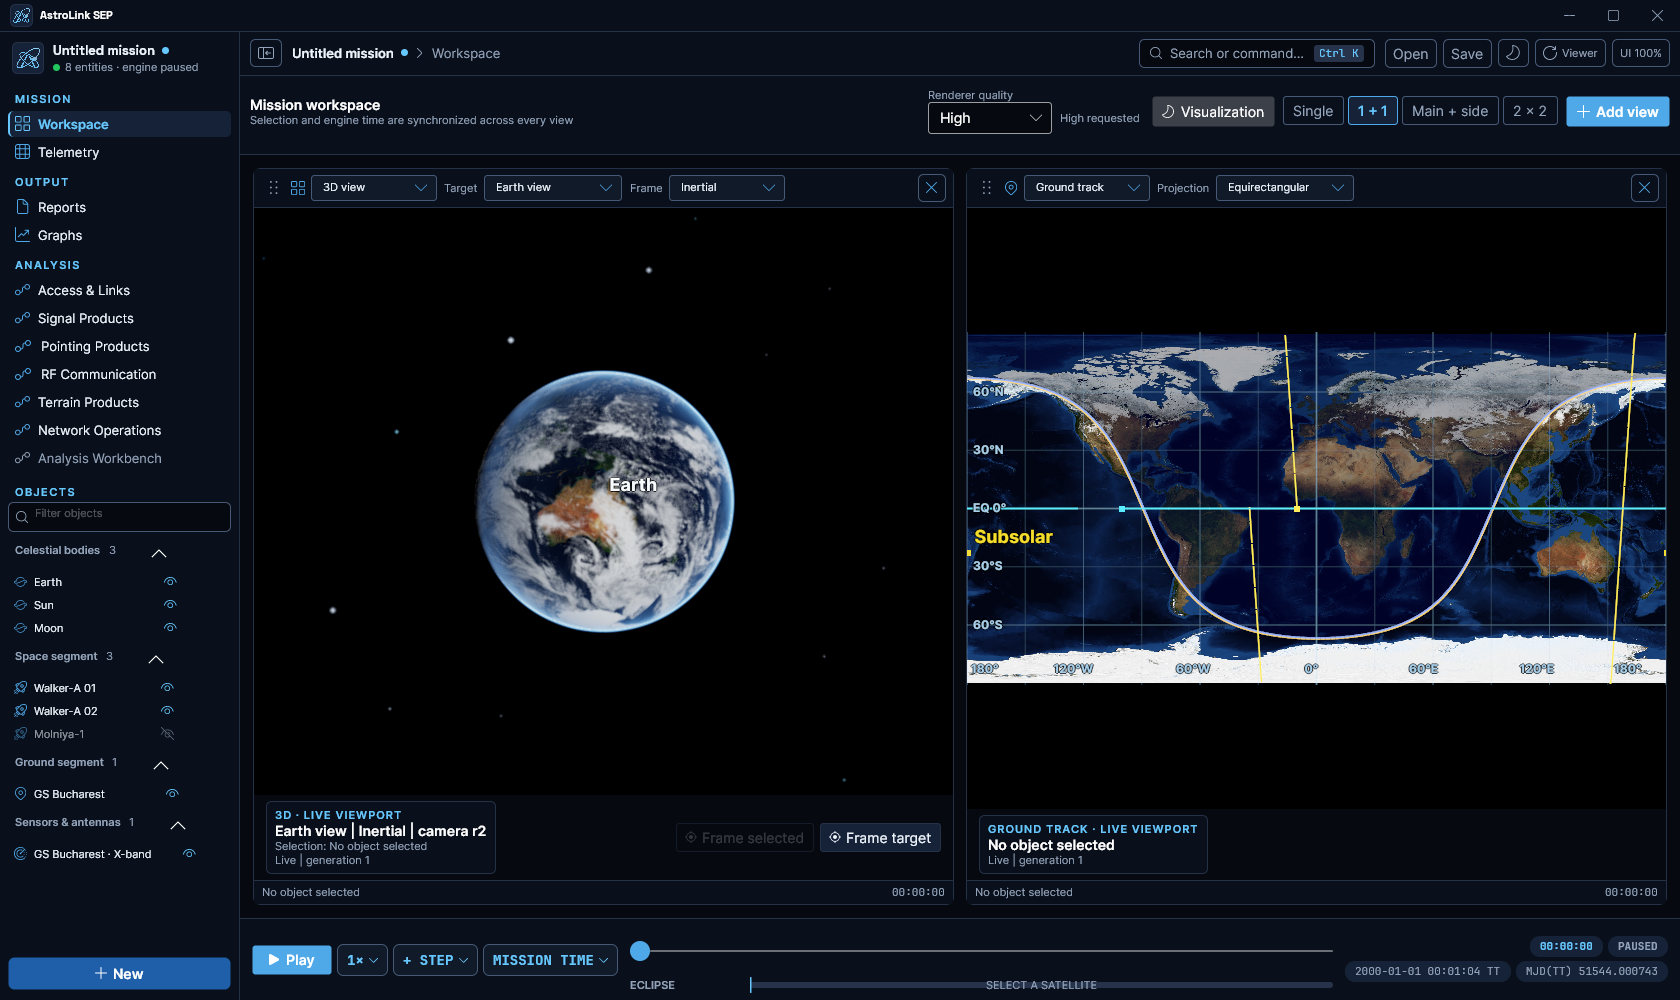Select the Earth object icon
Viewport: 1680px width, 1000px height.
(21, 582)
